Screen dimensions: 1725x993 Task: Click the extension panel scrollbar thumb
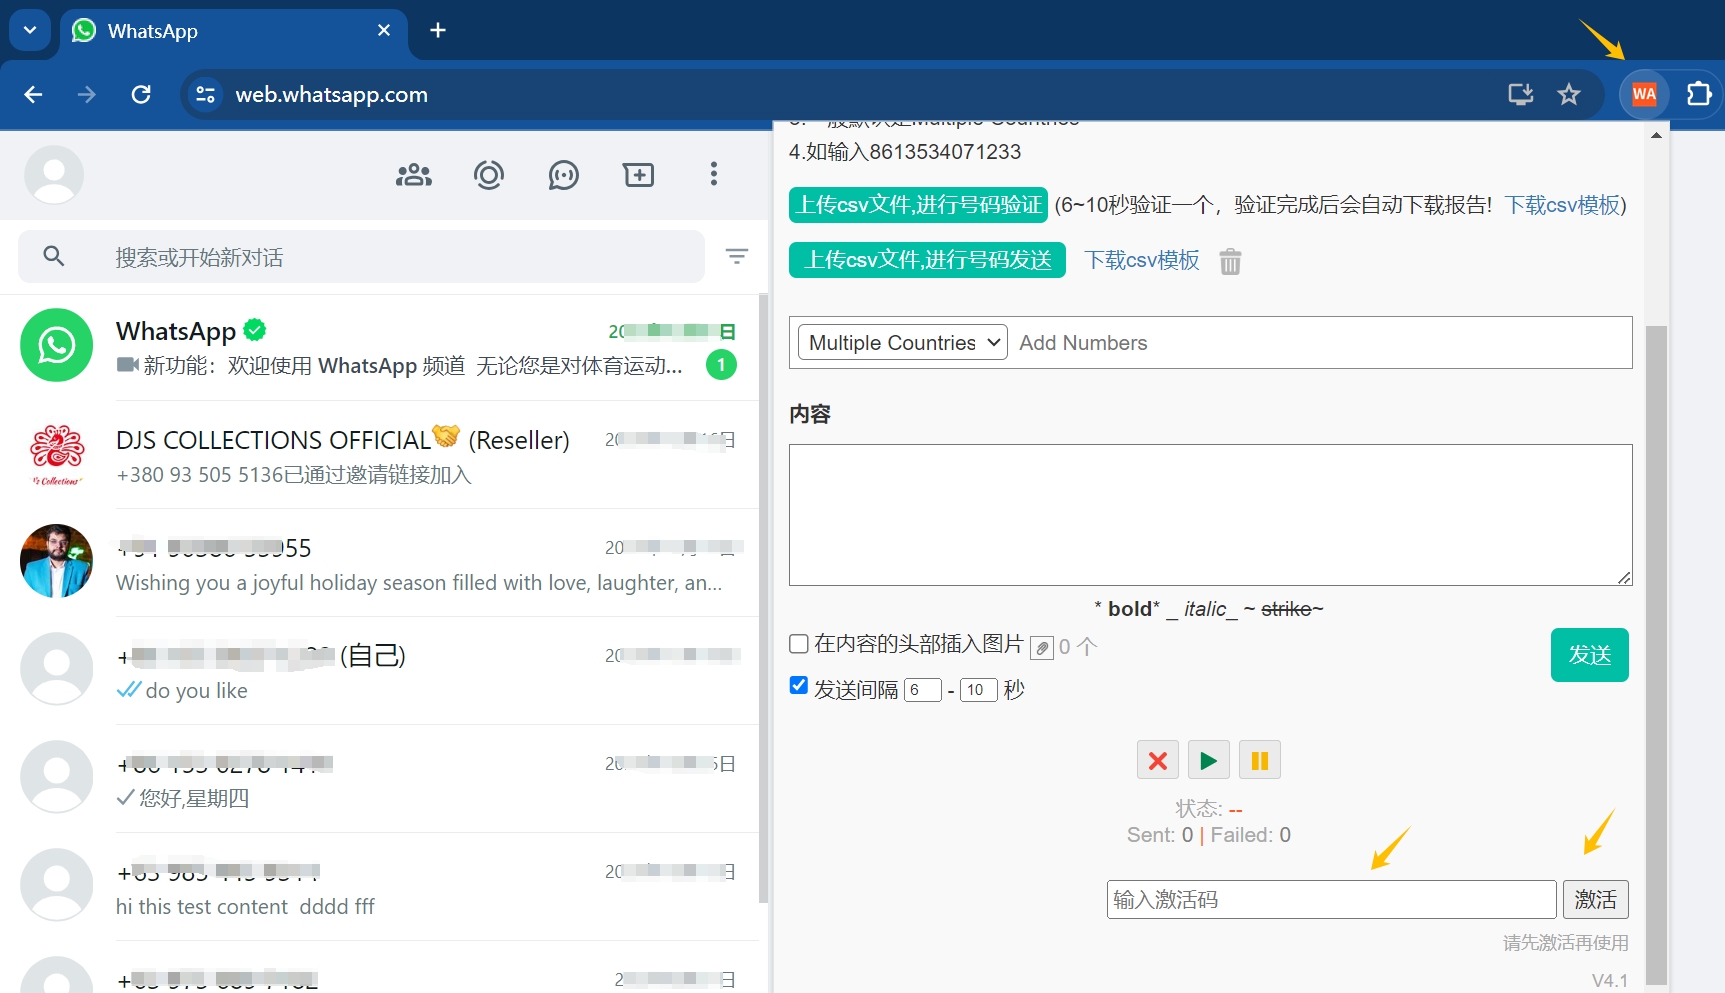[1656, 655]
